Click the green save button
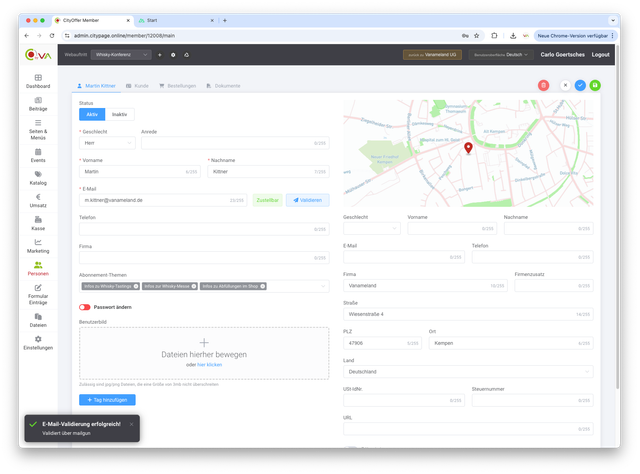This screenshot has height=474, width=640. click(x=596, y=86)
